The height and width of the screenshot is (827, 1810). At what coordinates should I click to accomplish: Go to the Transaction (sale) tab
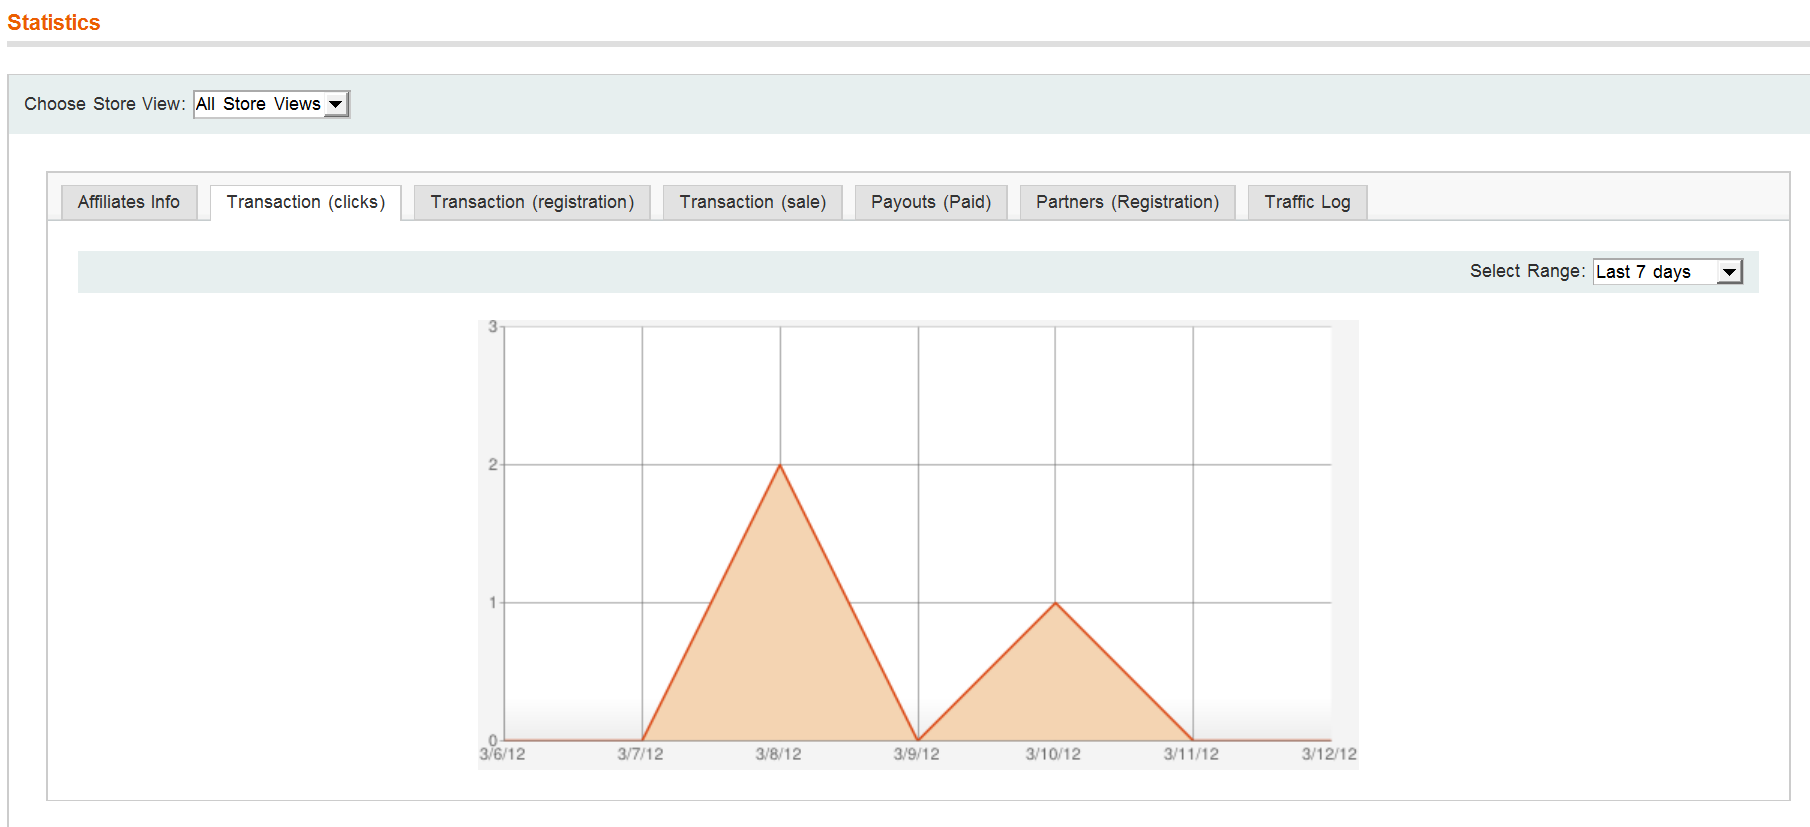click(x=752, y=202)
